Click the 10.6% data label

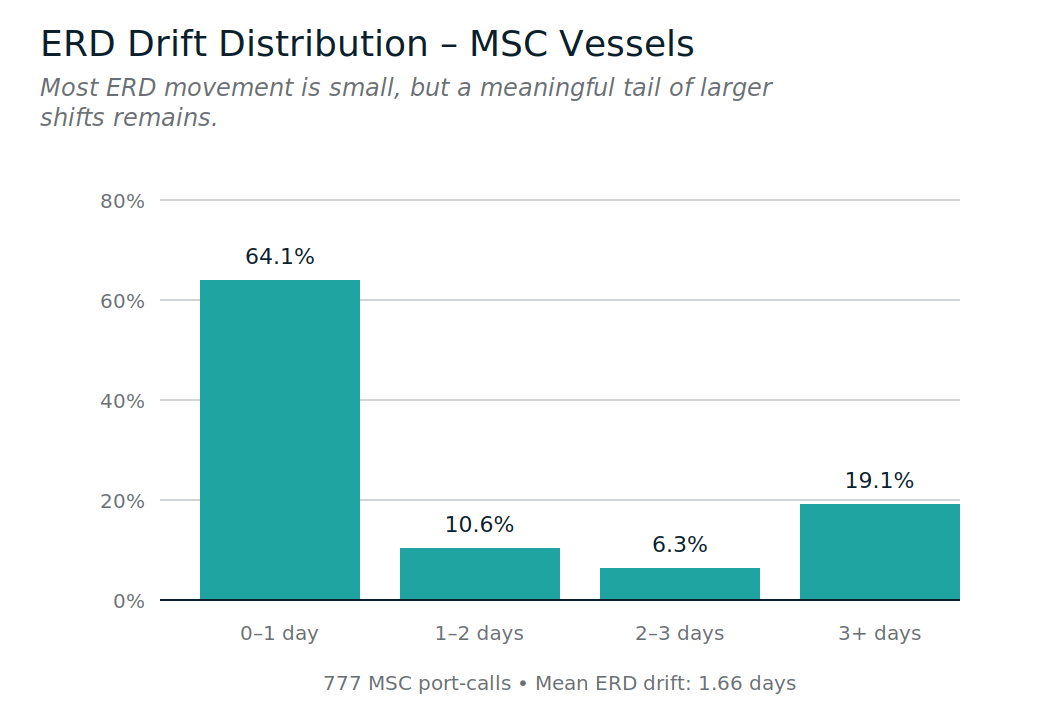click(x=480, y=525)
